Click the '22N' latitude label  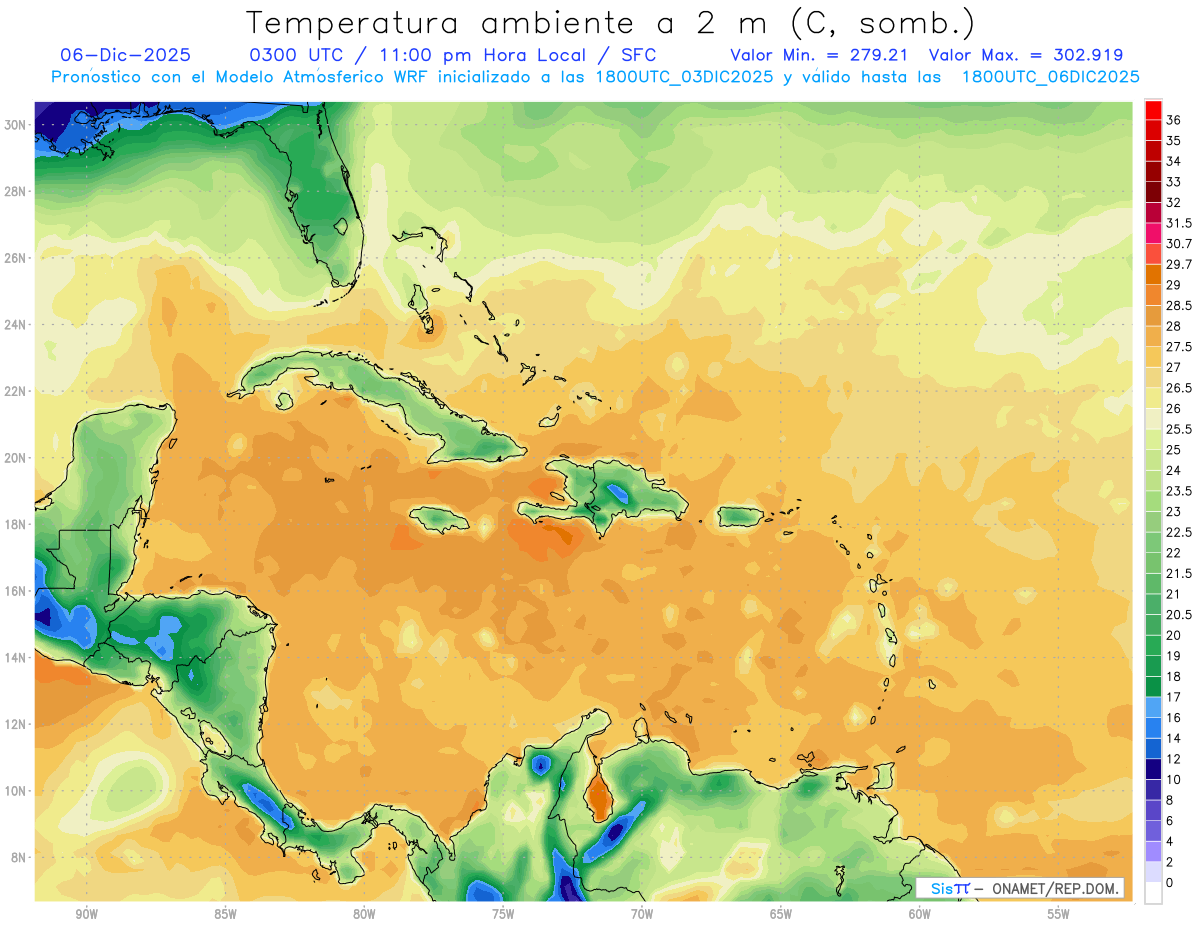tap(17, 391)
